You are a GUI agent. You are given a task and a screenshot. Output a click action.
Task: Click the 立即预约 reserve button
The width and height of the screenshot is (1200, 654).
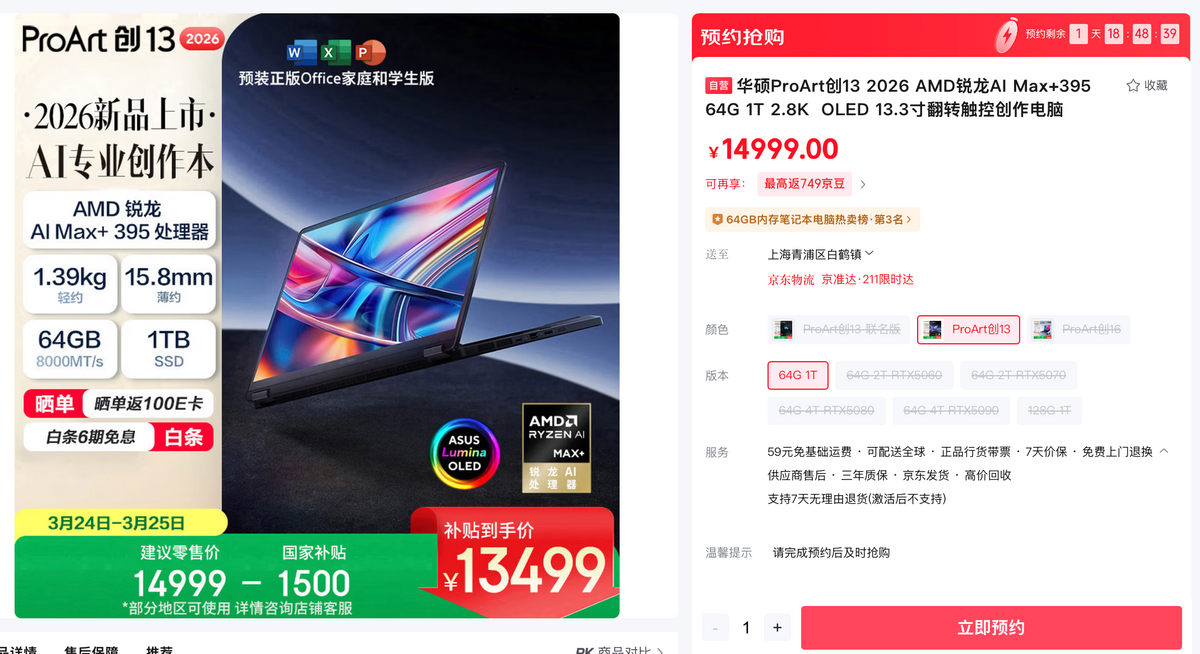coord(991,628)
